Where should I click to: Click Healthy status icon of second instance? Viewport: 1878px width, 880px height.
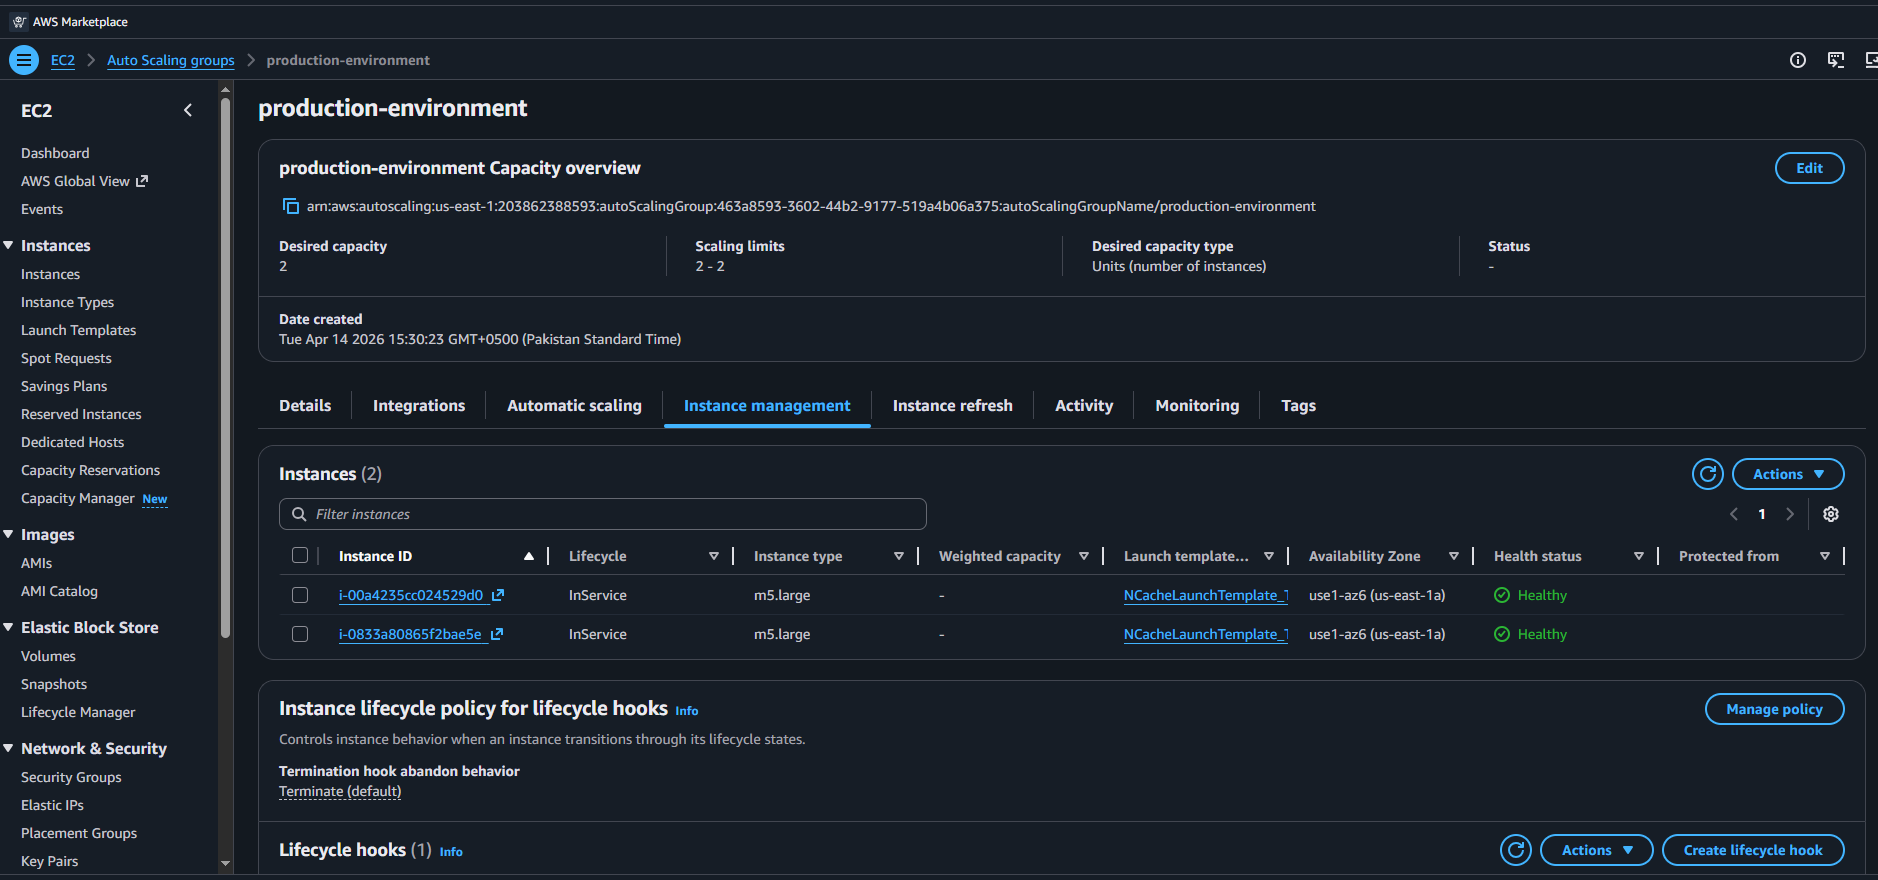coord(1502,634)
